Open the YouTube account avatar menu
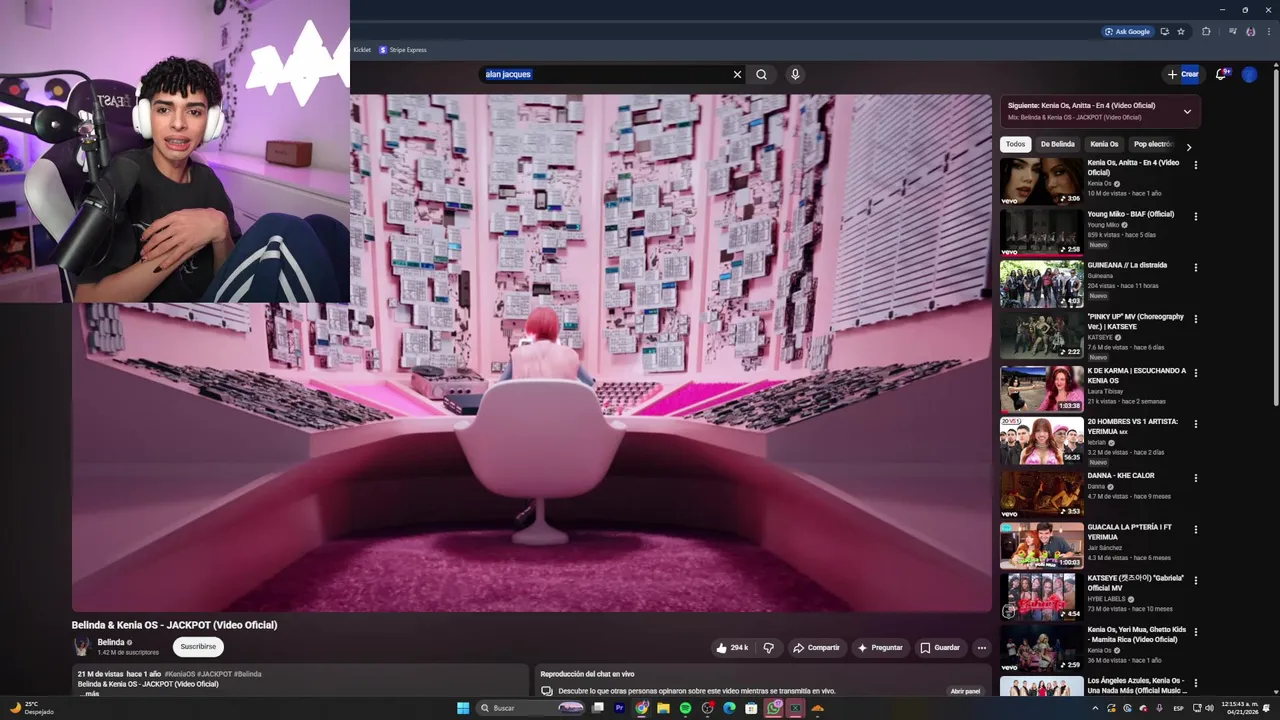The image size is (1280, 720). click(x=1249, y=74)
